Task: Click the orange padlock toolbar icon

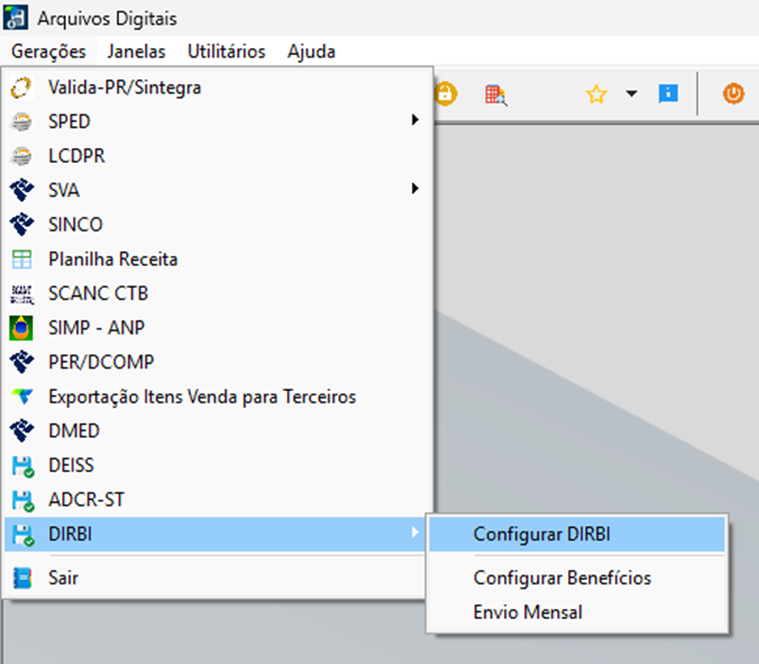Action: tap(445, 93)
